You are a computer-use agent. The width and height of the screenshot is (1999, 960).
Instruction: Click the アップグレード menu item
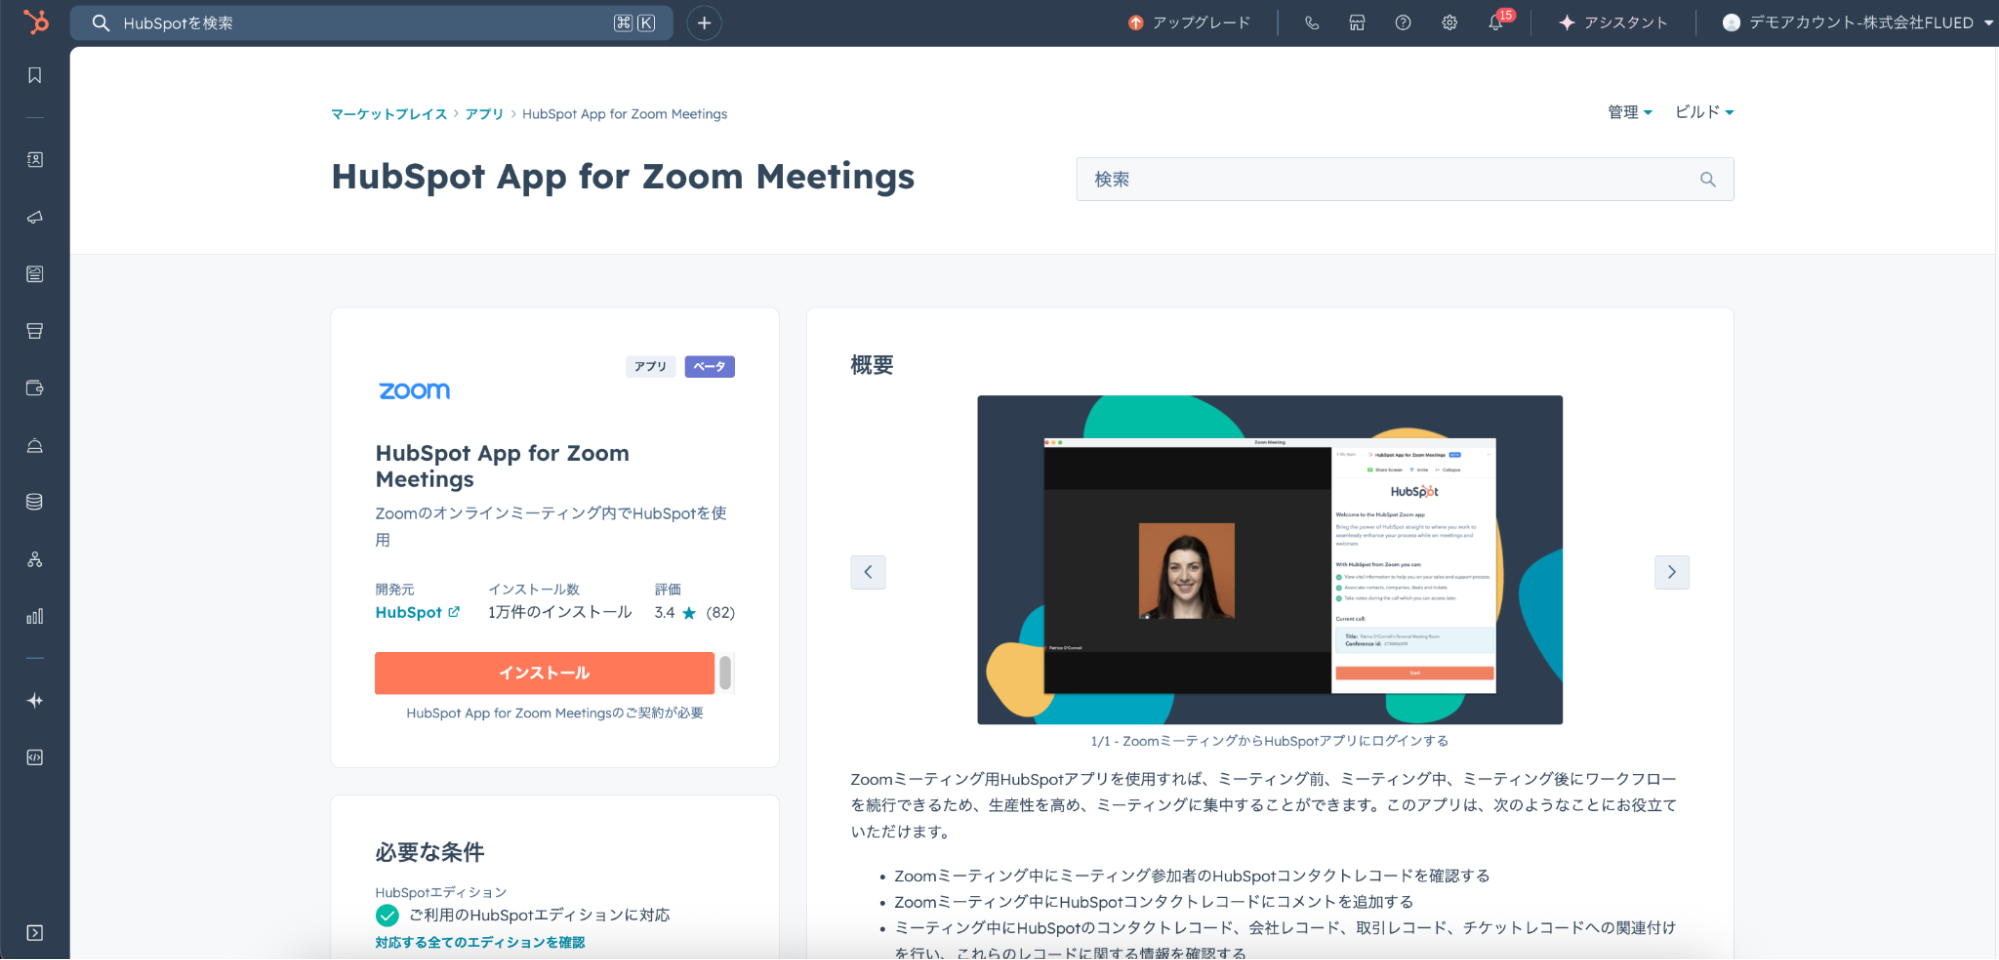(x=1189, y=23)
